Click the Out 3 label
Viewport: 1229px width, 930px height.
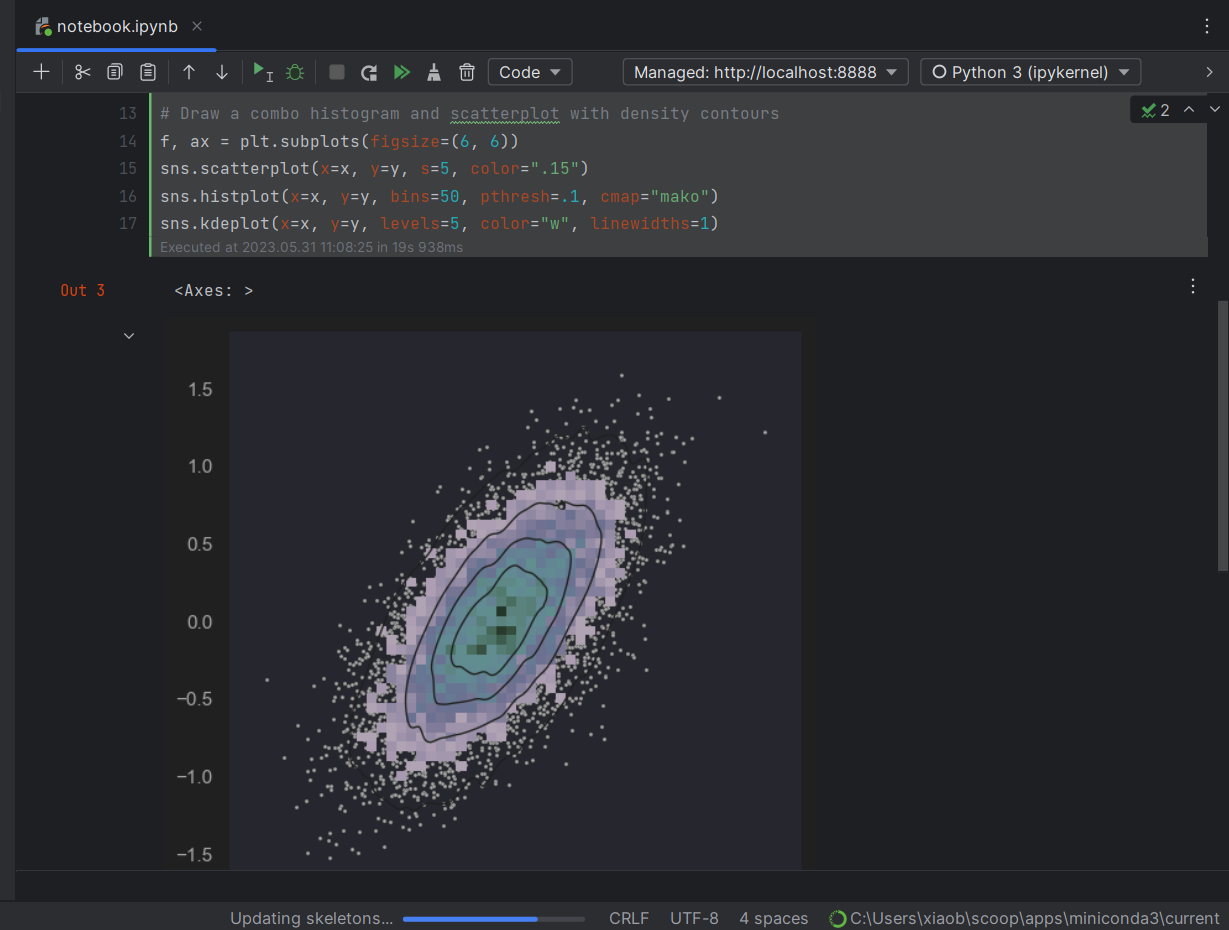(x=82, y=290)
